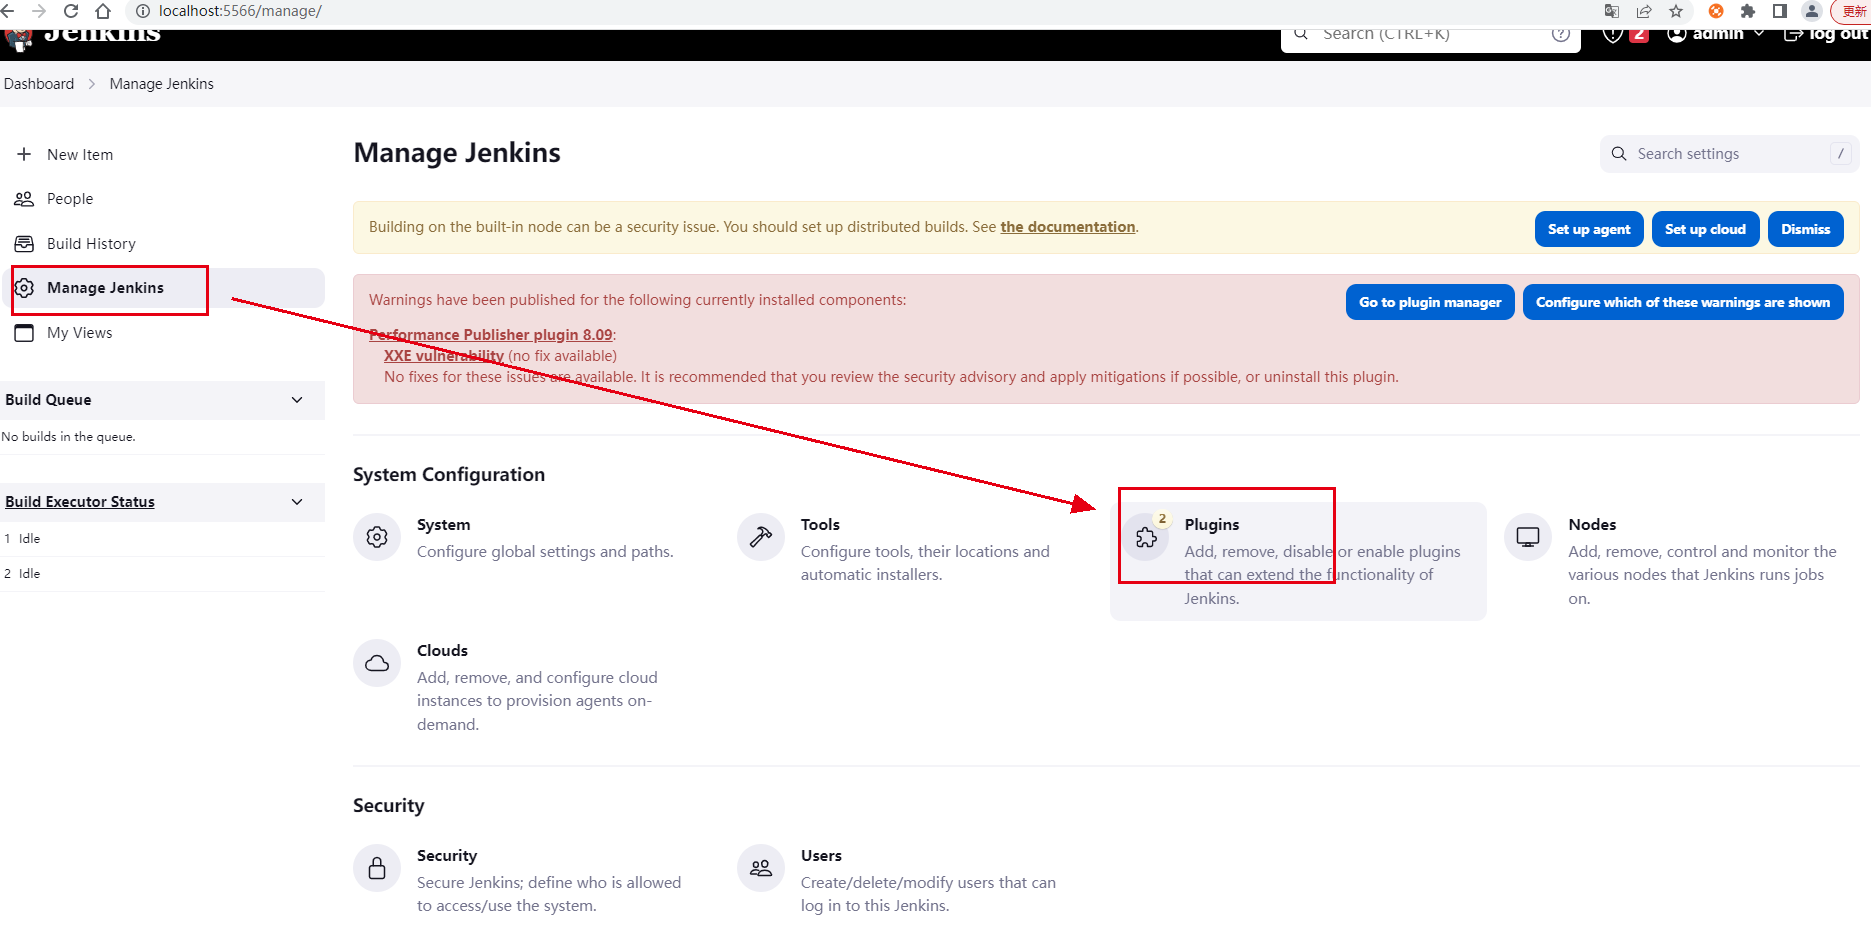Screen dimensions: 1871x928
Task: Open the admin user dropdown chevron
Action: pyautogui.click(x=1759, y=34)
